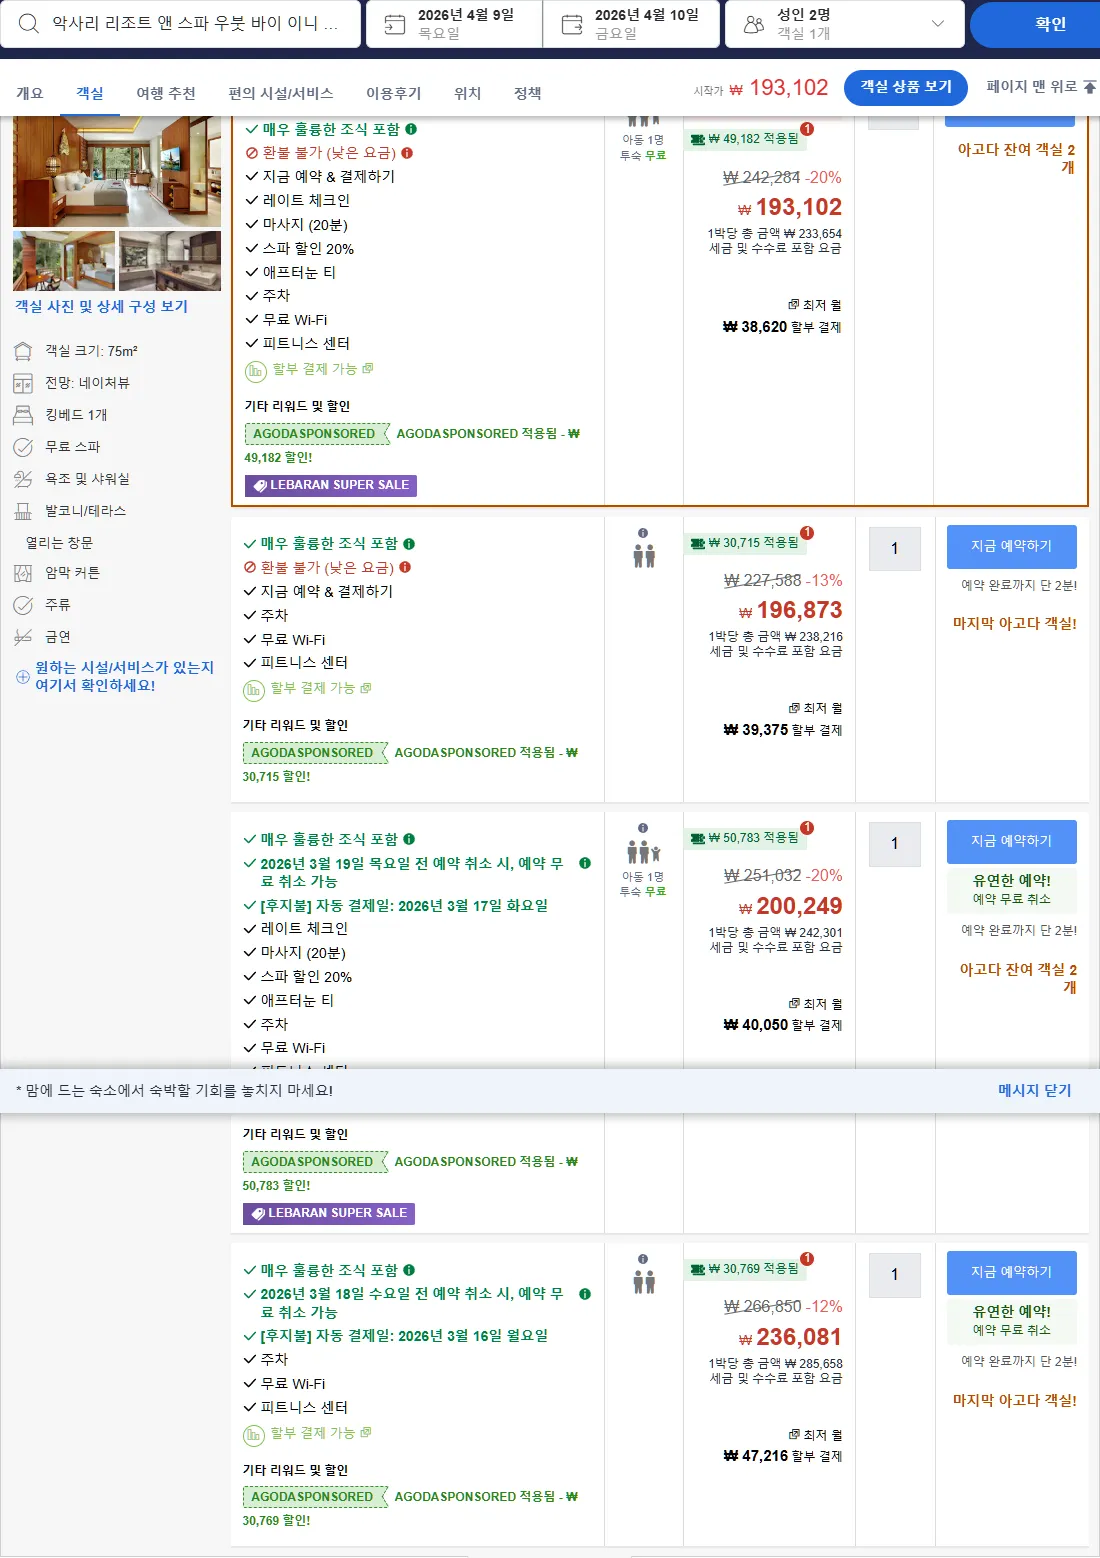Click the balcony/terrace icon

point(23,511)
